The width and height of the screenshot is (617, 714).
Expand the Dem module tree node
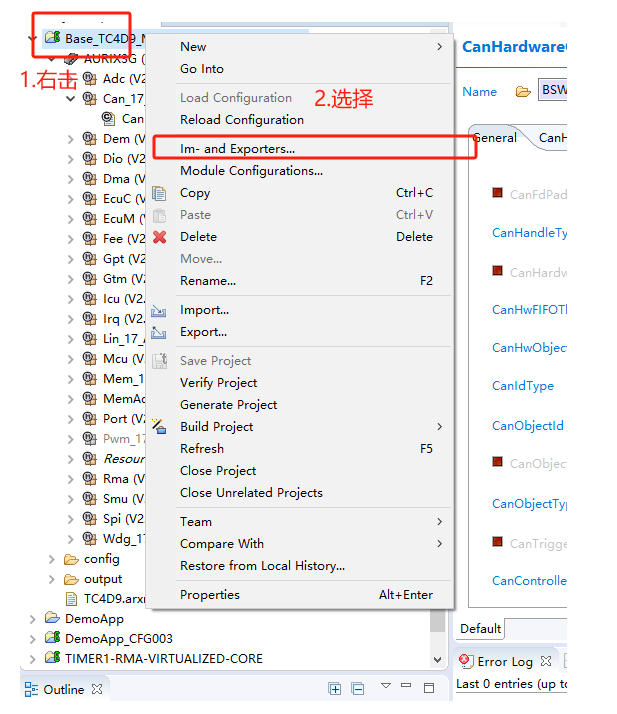pyautogui.click(x=70, y=139)
